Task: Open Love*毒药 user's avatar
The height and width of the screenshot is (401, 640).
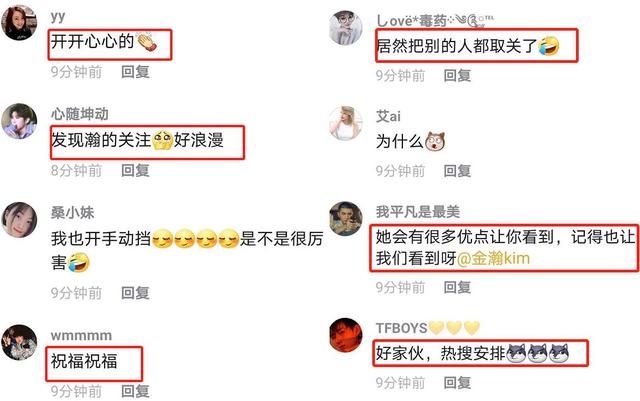Action: click(346, 27)
